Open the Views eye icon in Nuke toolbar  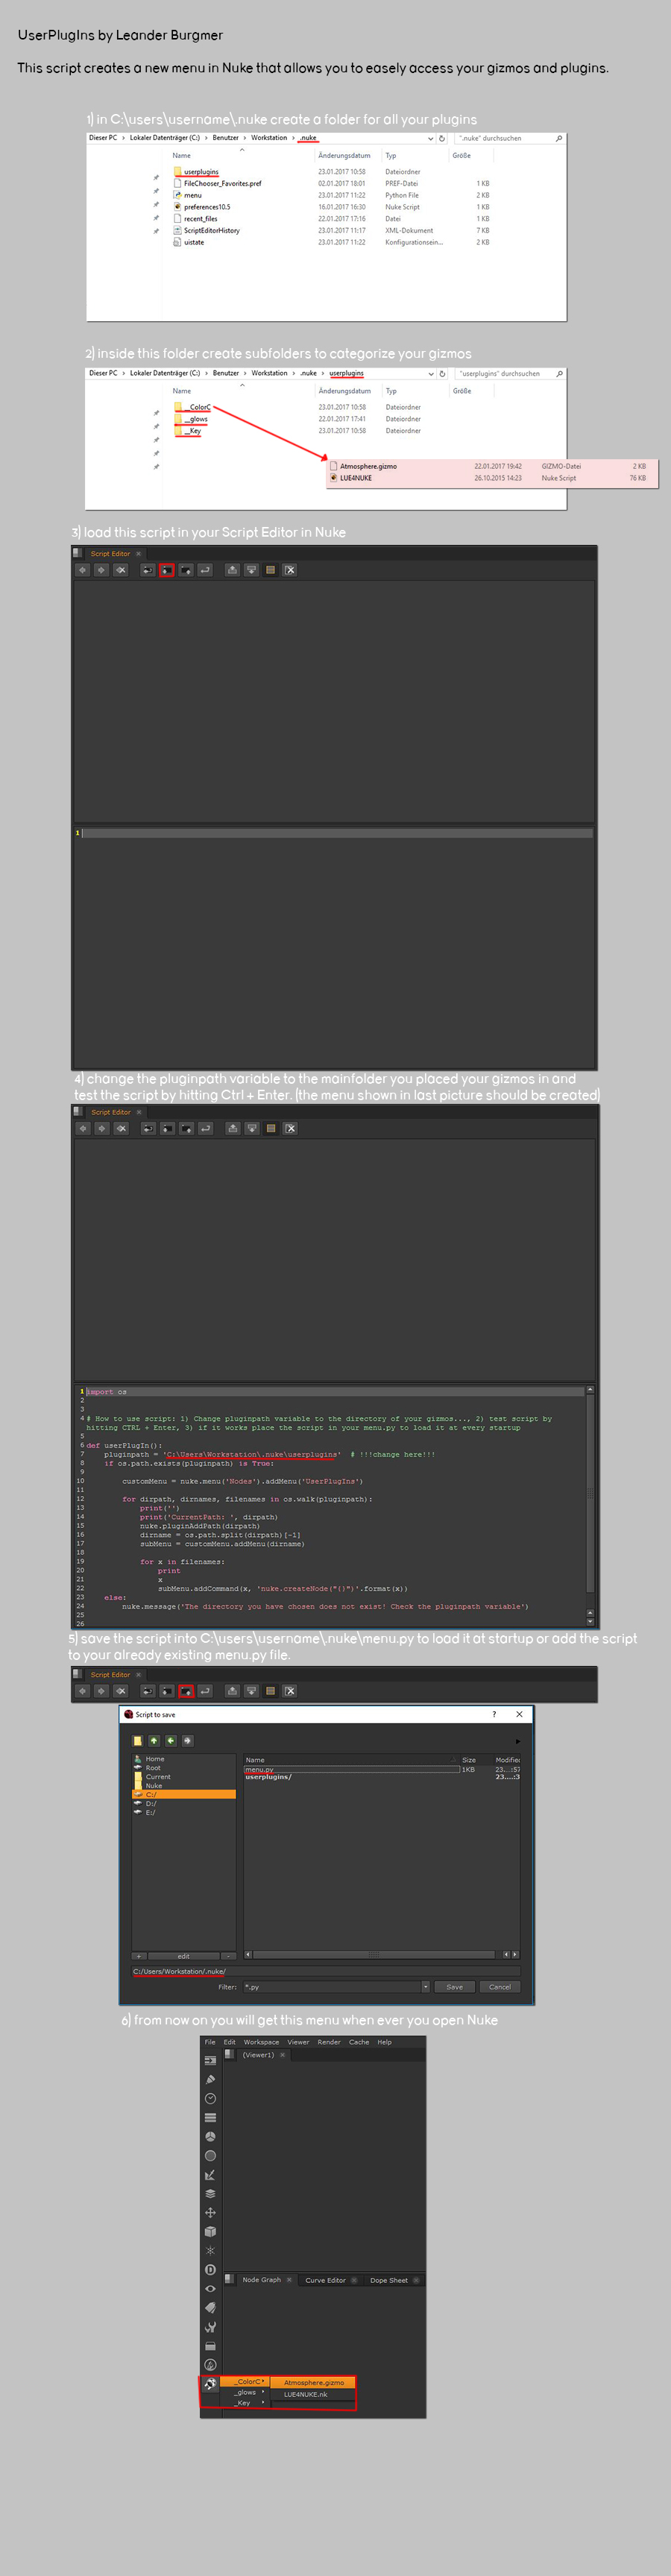pyautogui.click(x=210, y=2288)
